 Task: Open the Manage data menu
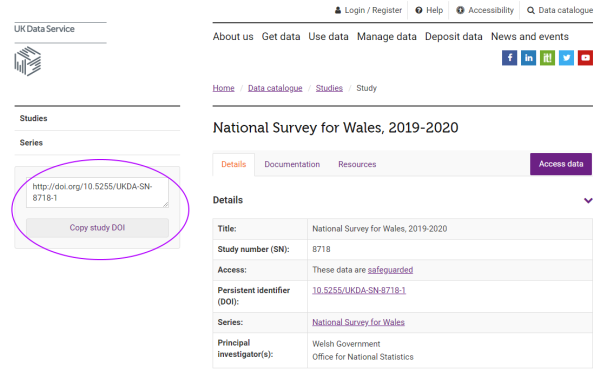coord(386,37)
